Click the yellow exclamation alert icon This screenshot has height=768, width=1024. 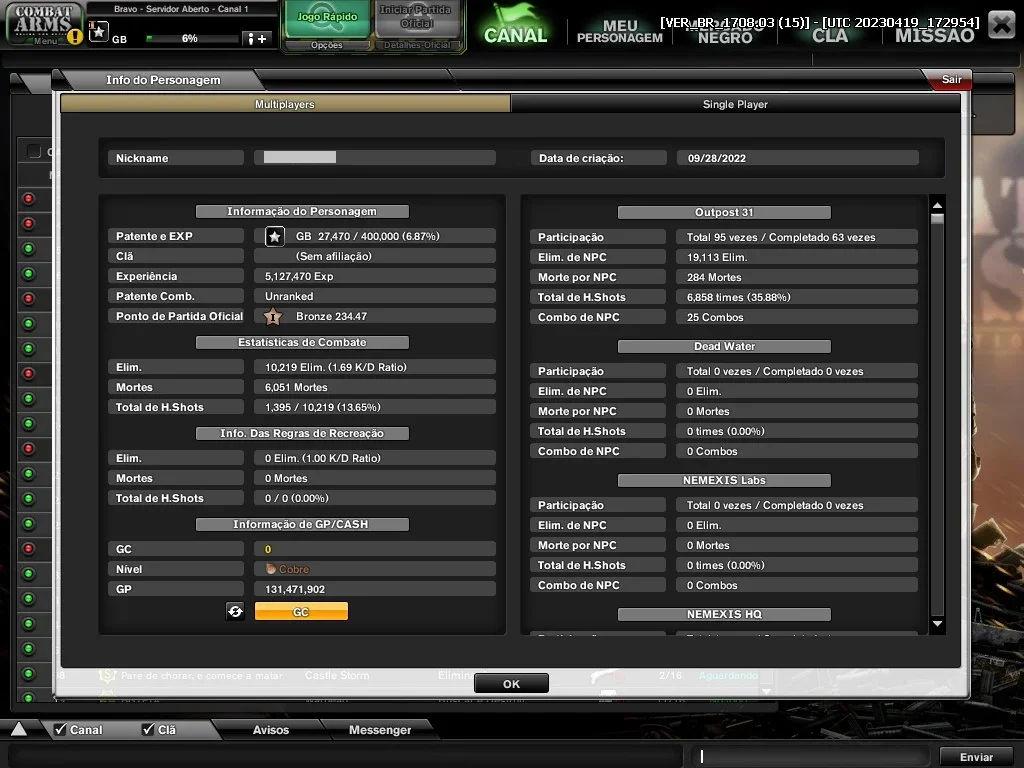(x=74, y=37)
